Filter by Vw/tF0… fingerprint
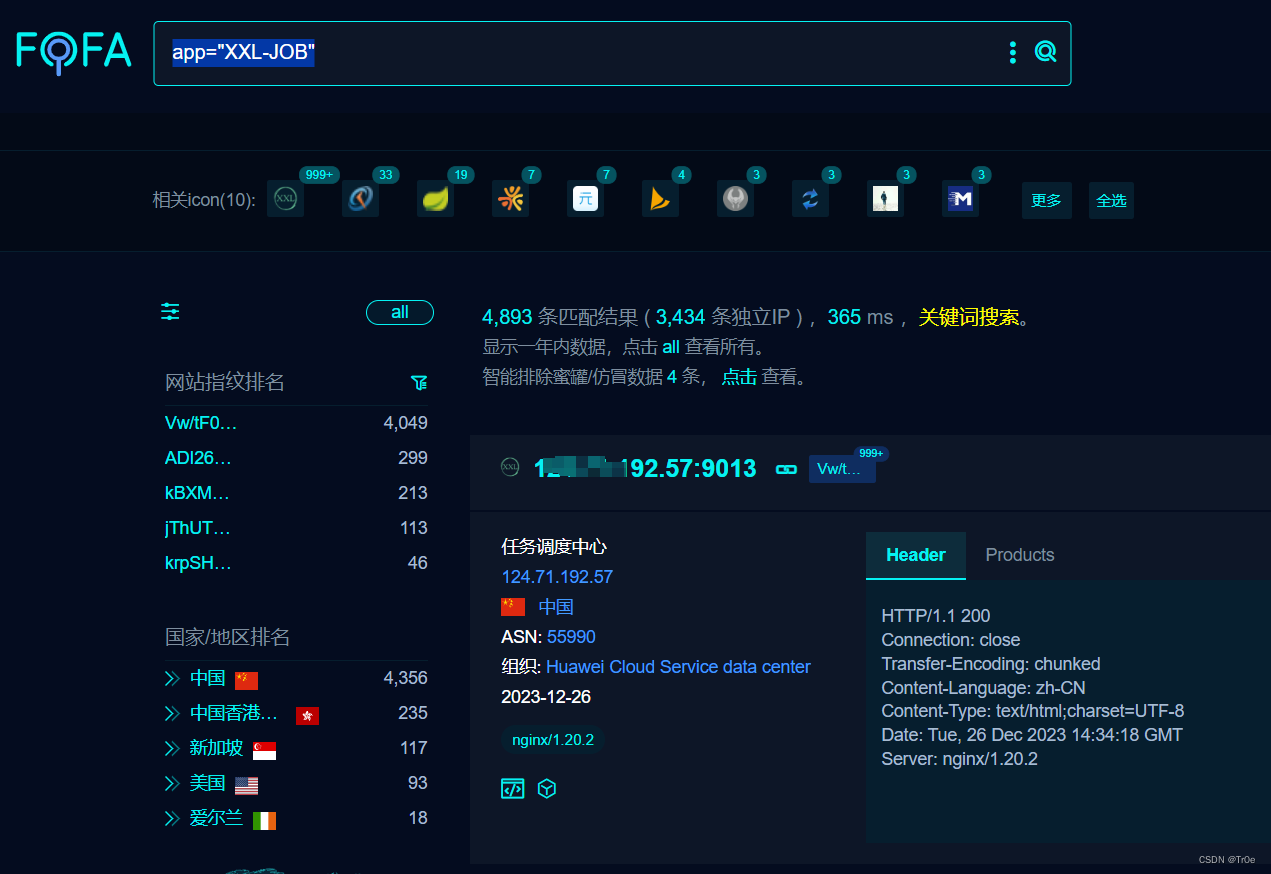Screen dimensions: 1271x874 [201, 423]
